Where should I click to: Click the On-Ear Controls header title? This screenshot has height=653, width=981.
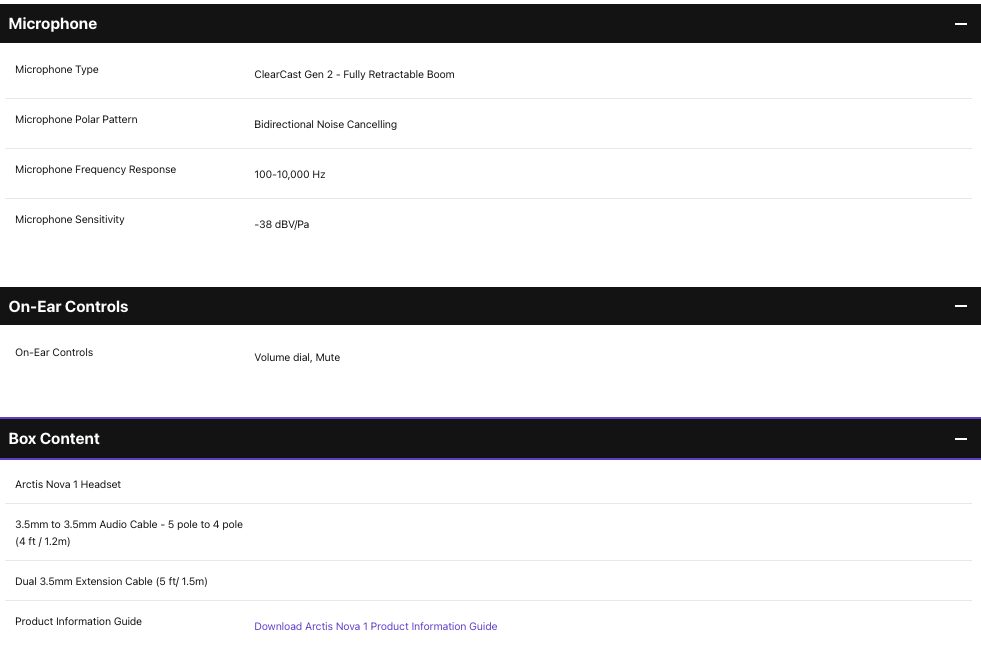click(68, 306)
